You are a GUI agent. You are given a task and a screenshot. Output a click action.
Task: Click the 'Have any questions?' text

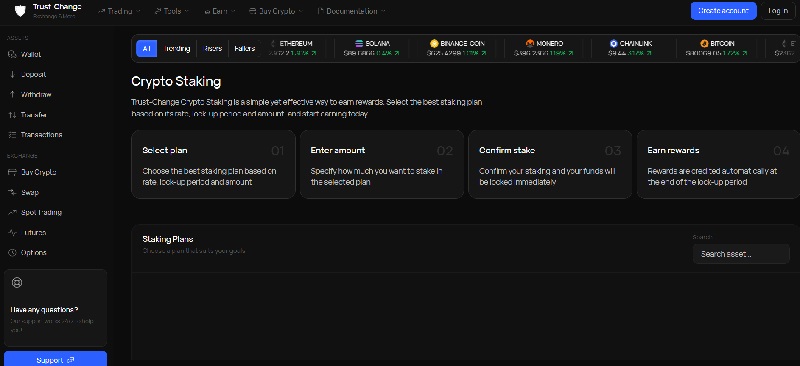pos(44,310)
